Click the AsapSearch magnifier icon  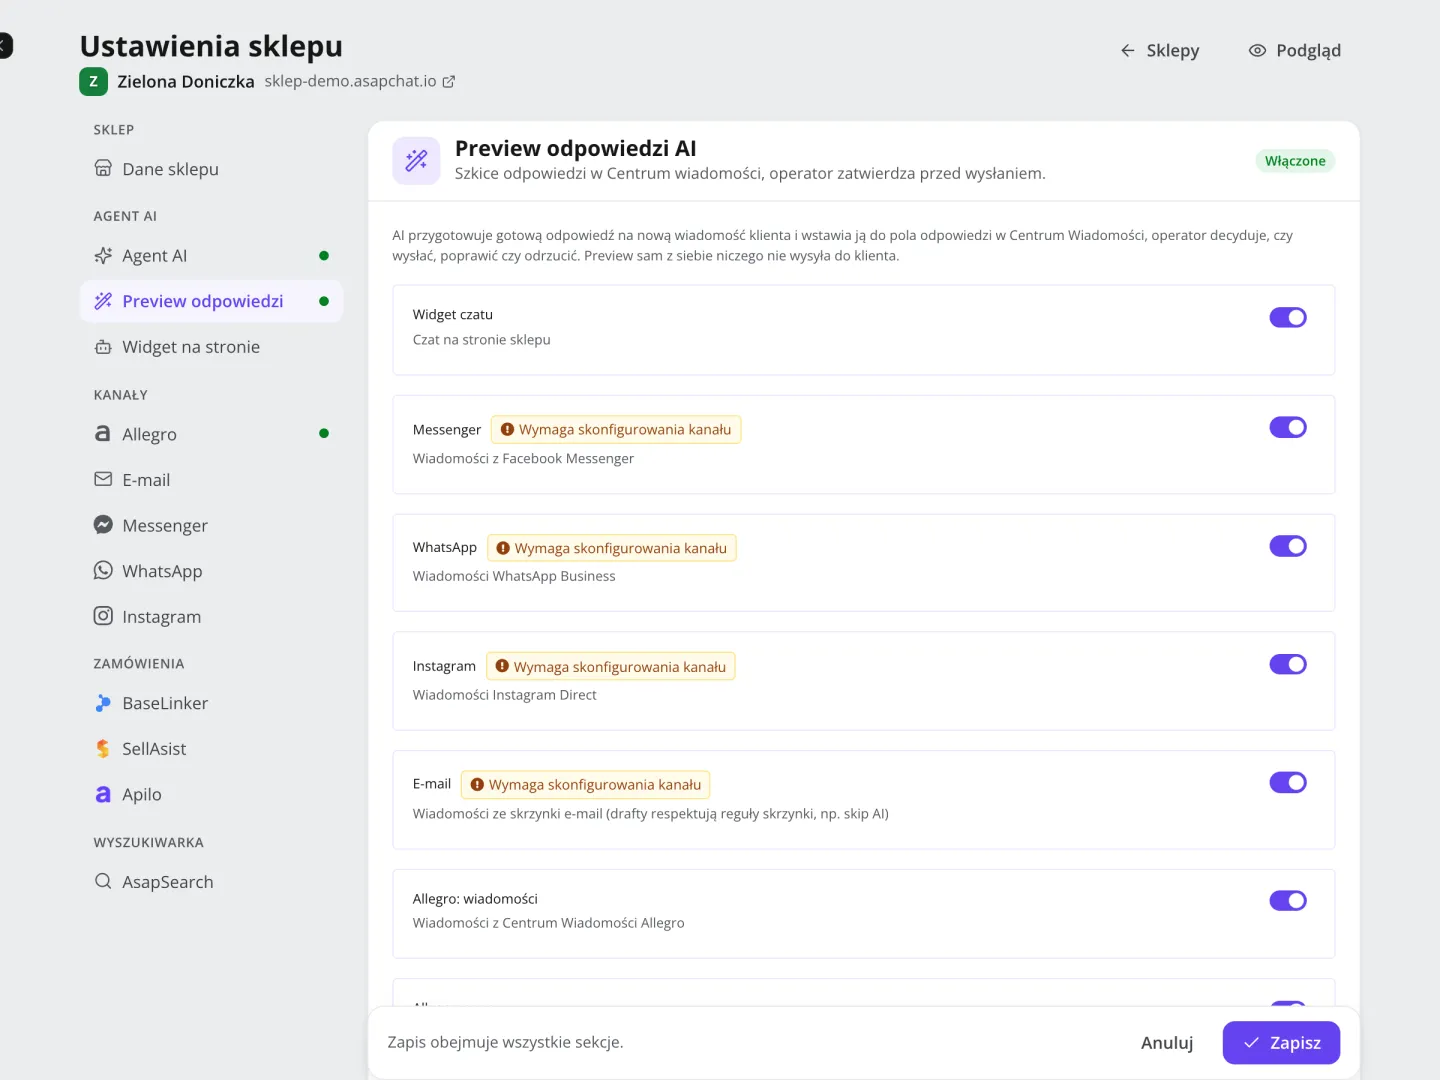pyautogui.click(x=103, y=881)
